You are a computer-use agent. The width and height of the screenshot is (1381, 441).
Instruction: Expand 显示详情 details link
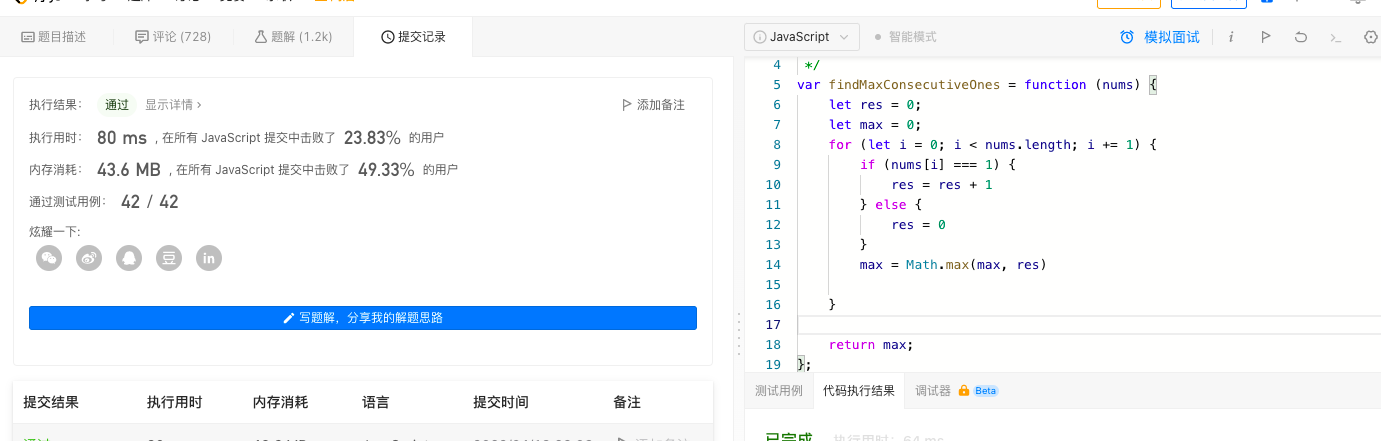(173, 104)
